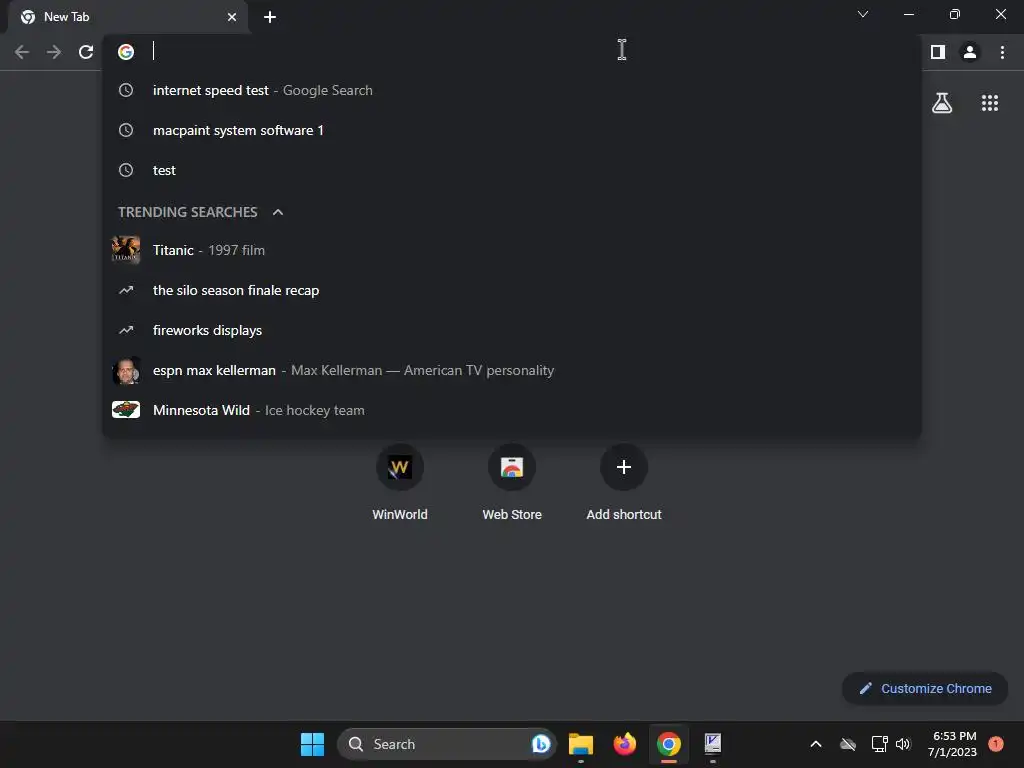
Task: Open the Web Store shortcut
Action: pos(512,482)
